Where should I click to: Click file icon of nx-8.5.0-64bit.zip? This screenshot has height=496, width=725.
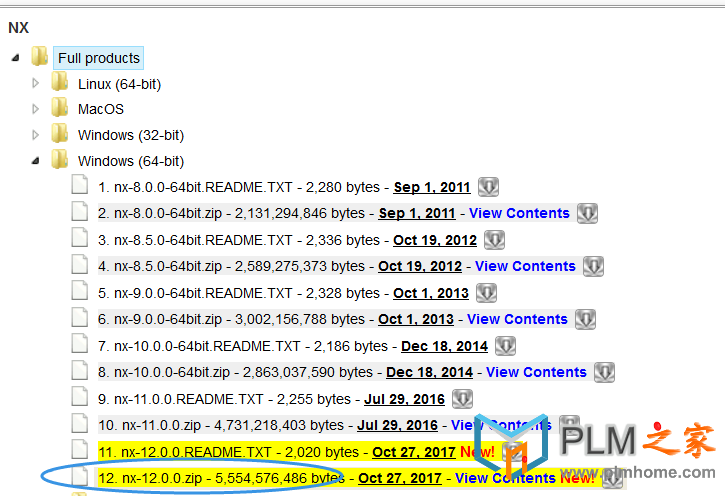pos(80,264)
